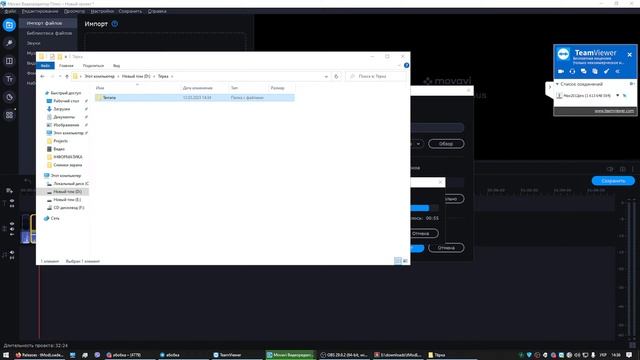Click the Обзор browse button

tap(446, 144)
